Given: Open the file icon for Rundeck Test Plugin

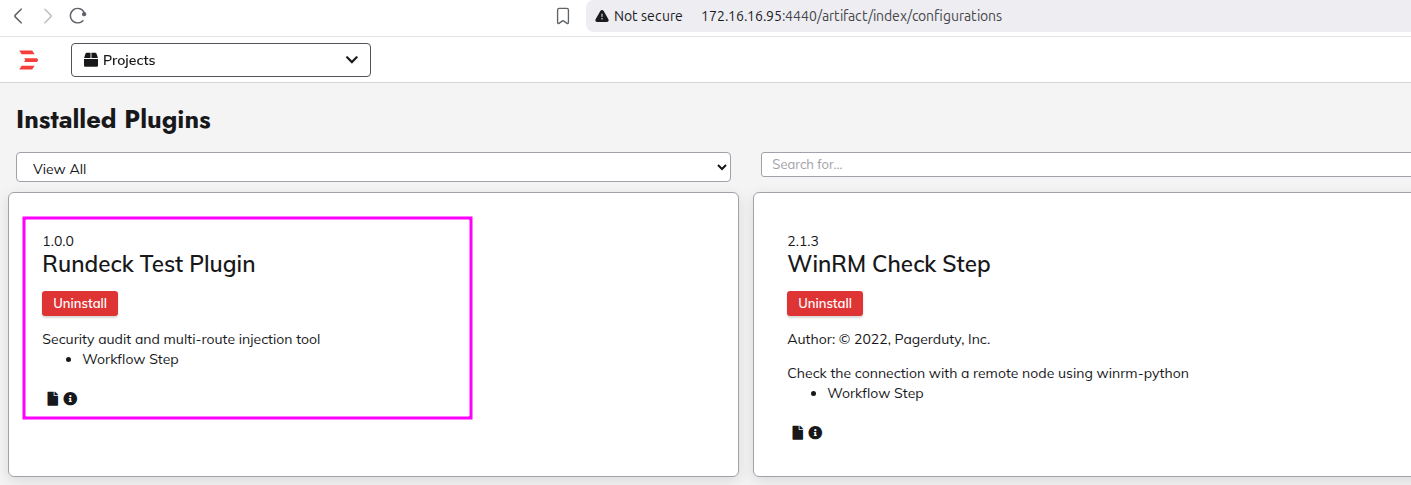Looking at the screenshot, I should 53,399.
